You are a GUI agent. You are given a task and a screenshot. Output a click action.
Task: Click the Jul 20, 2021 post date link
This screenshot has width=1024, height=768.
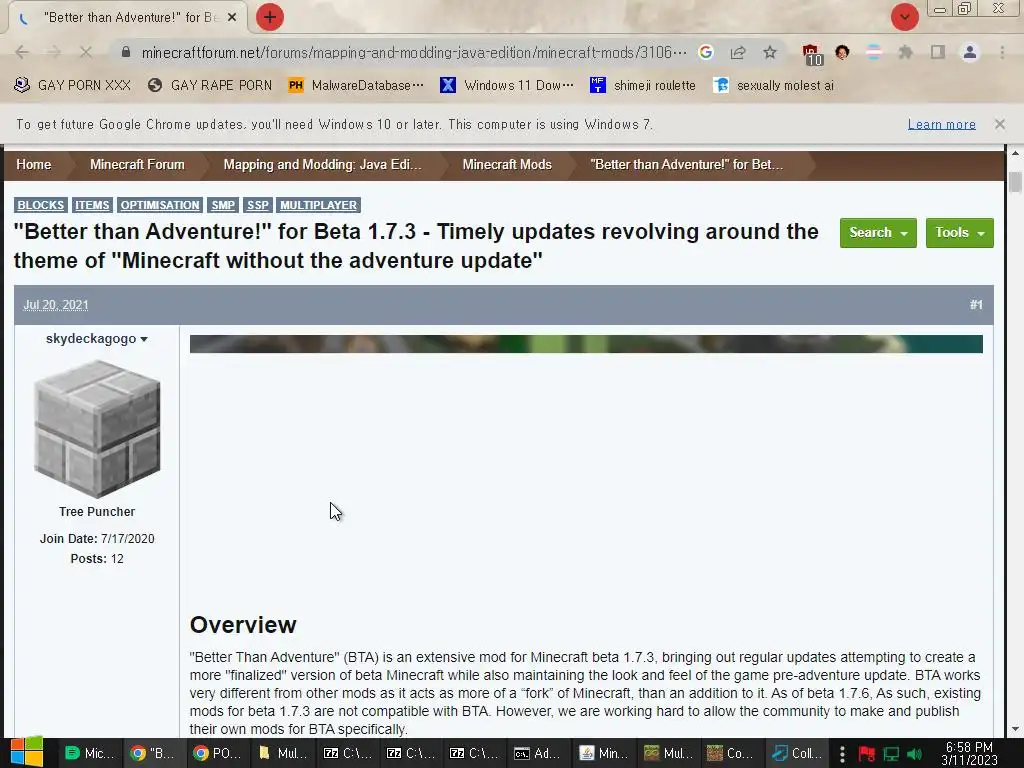tap(56, 305)
